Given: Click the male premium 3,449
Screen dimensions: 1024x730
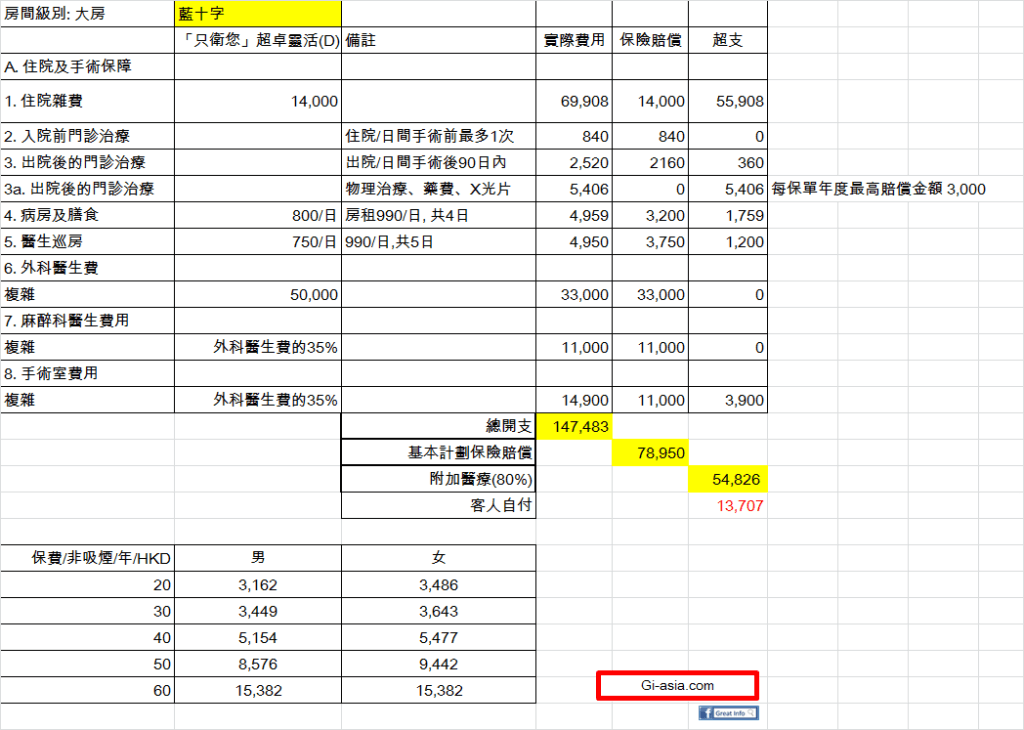Looking at the screenshot, I should [x=258, y=612].
